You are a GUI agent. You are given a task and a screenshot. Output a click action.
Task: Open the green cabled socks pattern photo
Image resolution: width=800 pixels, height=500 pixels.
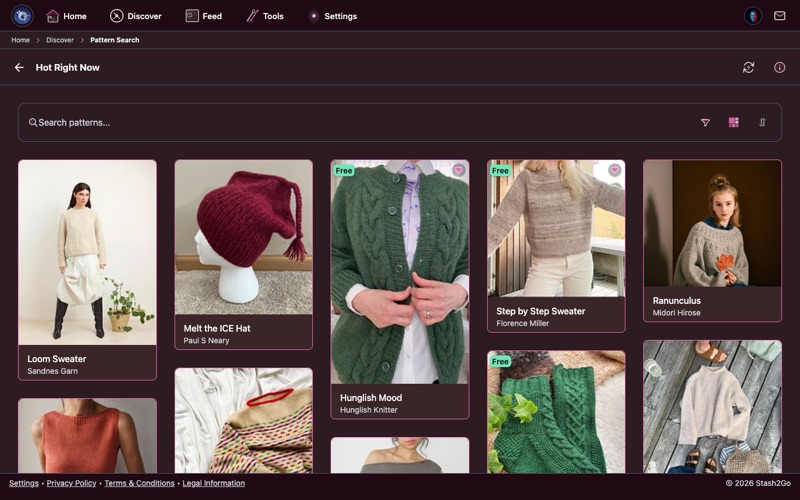pos(556,412)
